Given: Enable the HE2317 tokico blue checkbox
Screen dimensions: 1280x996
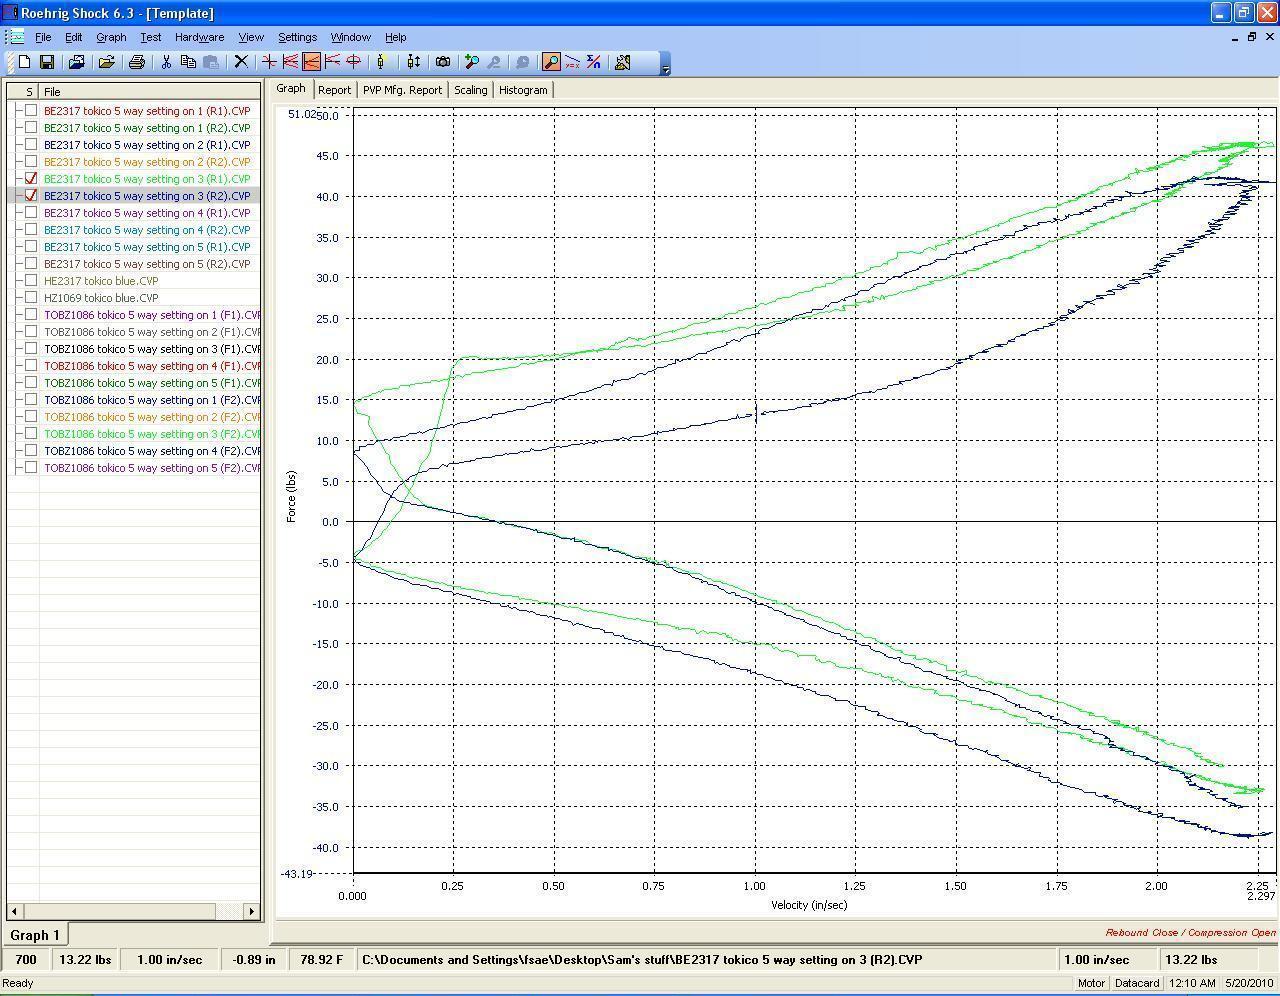Looking at the screenshot, I should click(x=31, y=281).
